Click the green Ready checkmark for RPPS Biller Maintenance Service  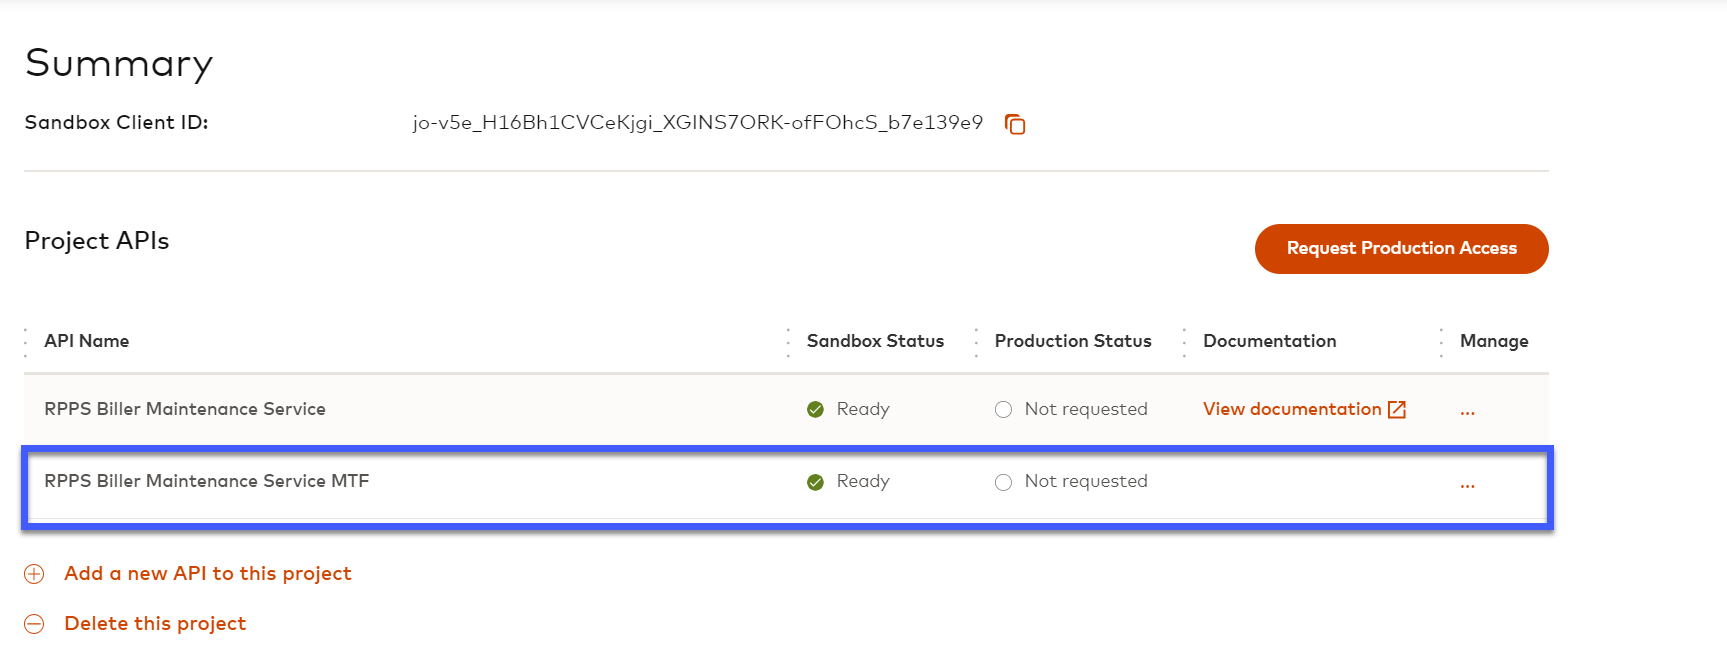tap(815, 409)
